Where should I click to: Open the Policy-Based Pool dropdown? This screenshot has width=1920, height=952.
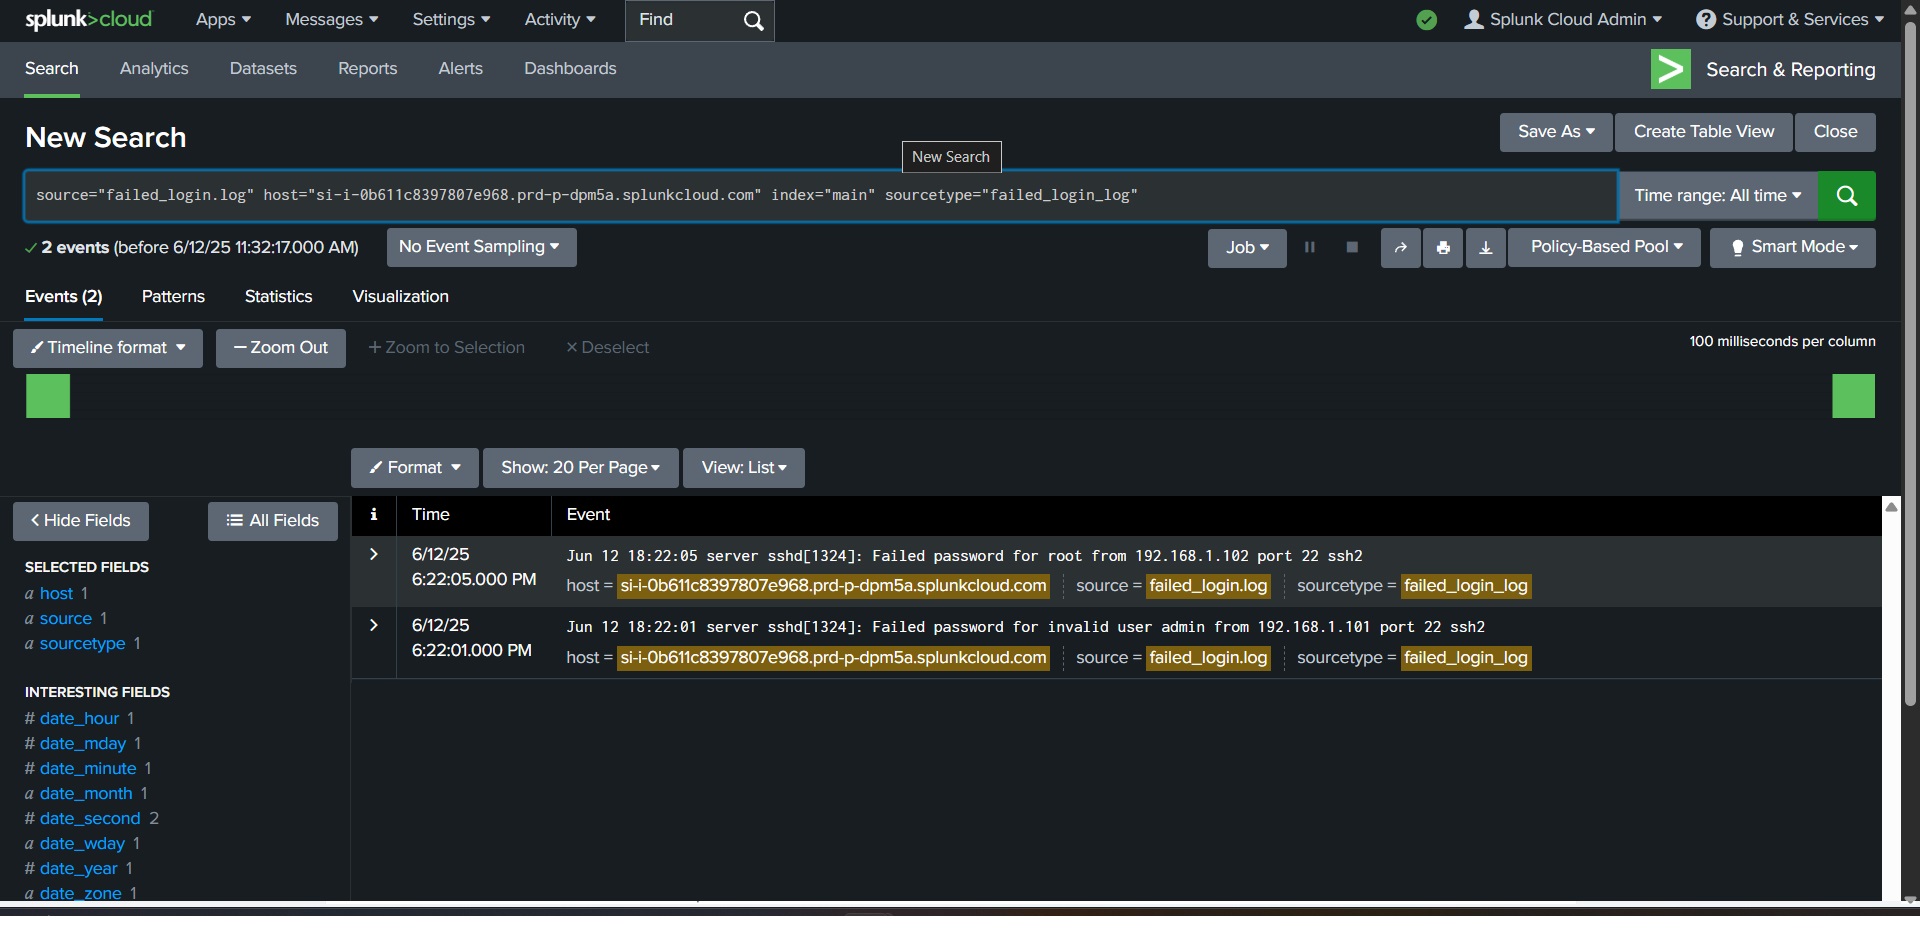click(1605, 247)
